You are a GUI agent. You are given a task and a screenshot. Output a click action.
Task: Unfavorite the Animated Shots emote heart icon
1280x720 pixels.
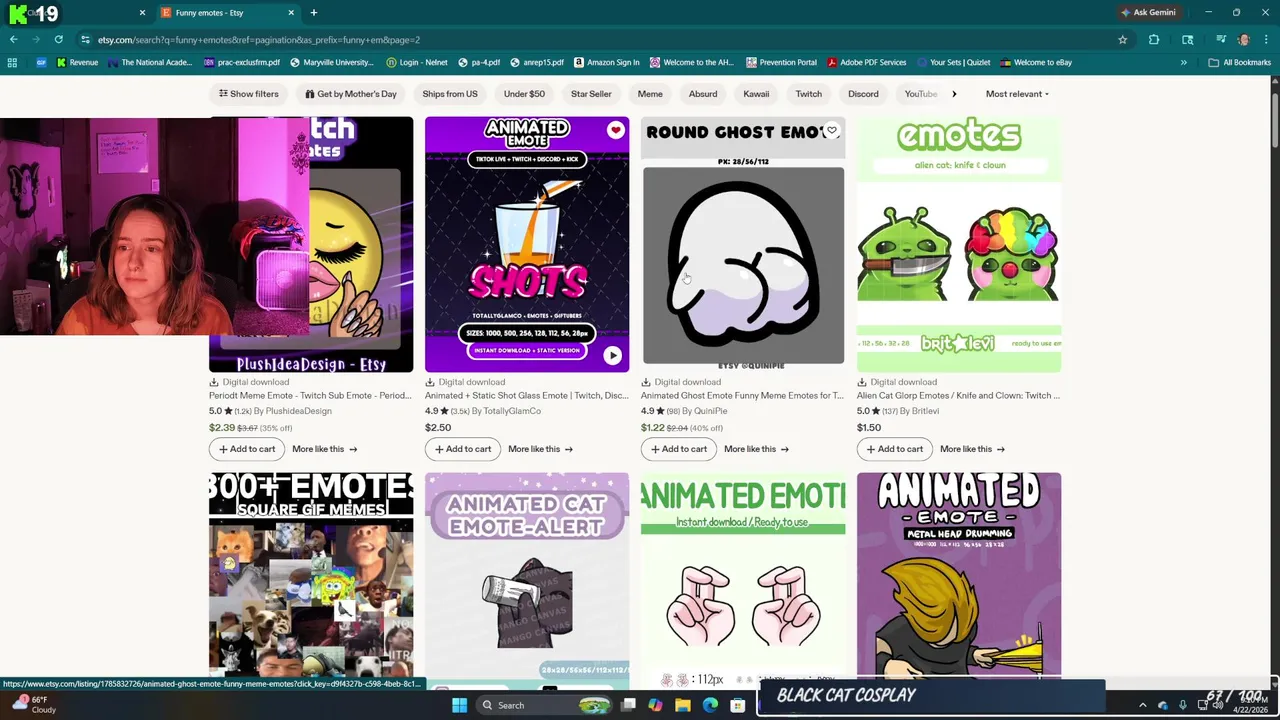click(615, 131)
